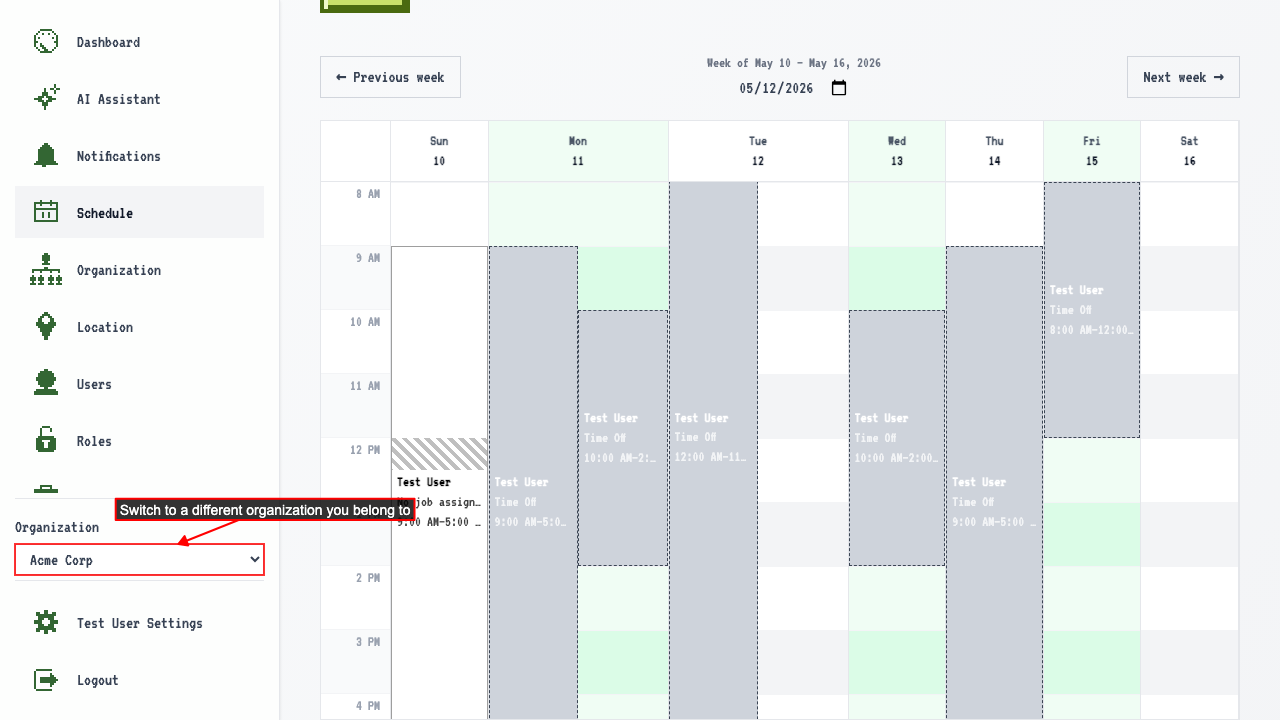Open the Users person icon
Screen dimensions: 1280x720
pos(46,384)
